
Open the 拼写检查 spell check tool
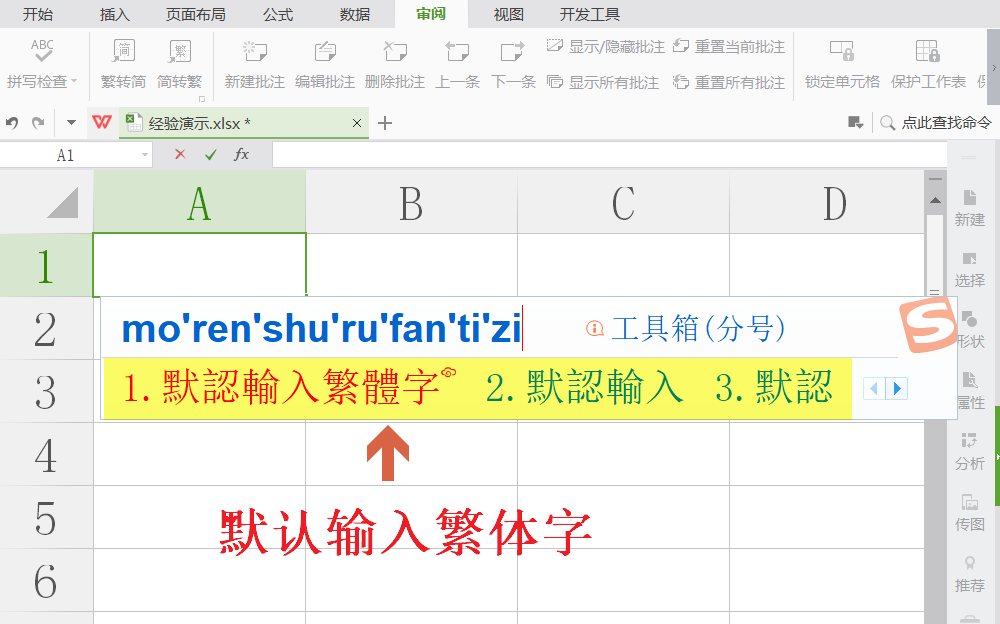tap(41, 63)
